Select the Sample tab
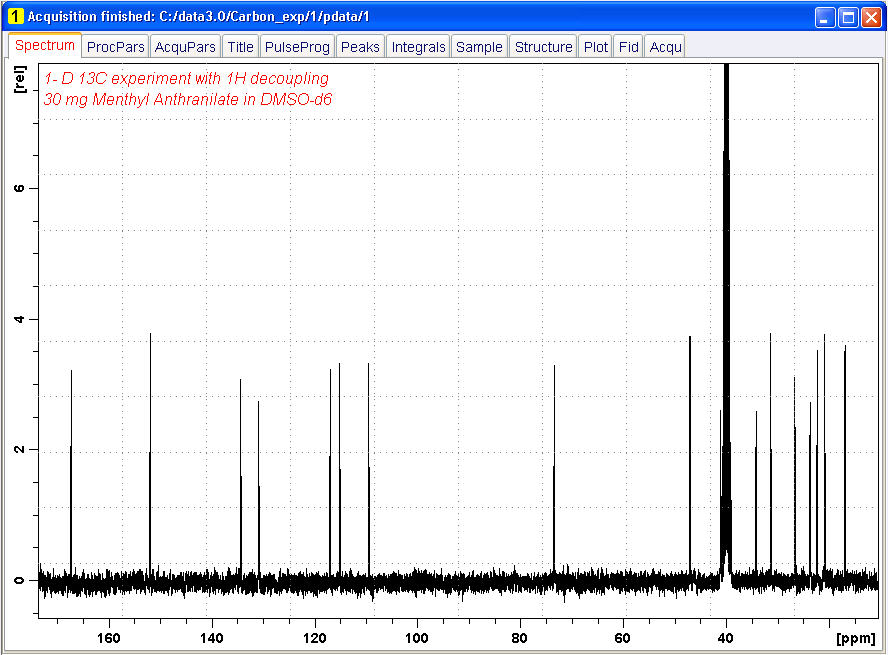This screenshot has height=655, width=888. click(479, 47)
